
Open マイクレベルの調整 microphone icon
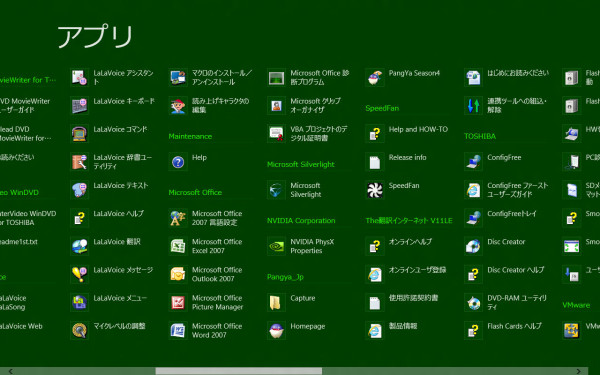80,331
